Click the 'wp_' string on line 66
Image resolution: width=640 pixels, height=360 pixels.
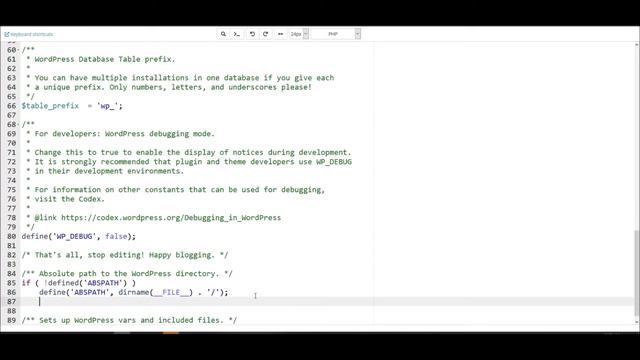107,106
